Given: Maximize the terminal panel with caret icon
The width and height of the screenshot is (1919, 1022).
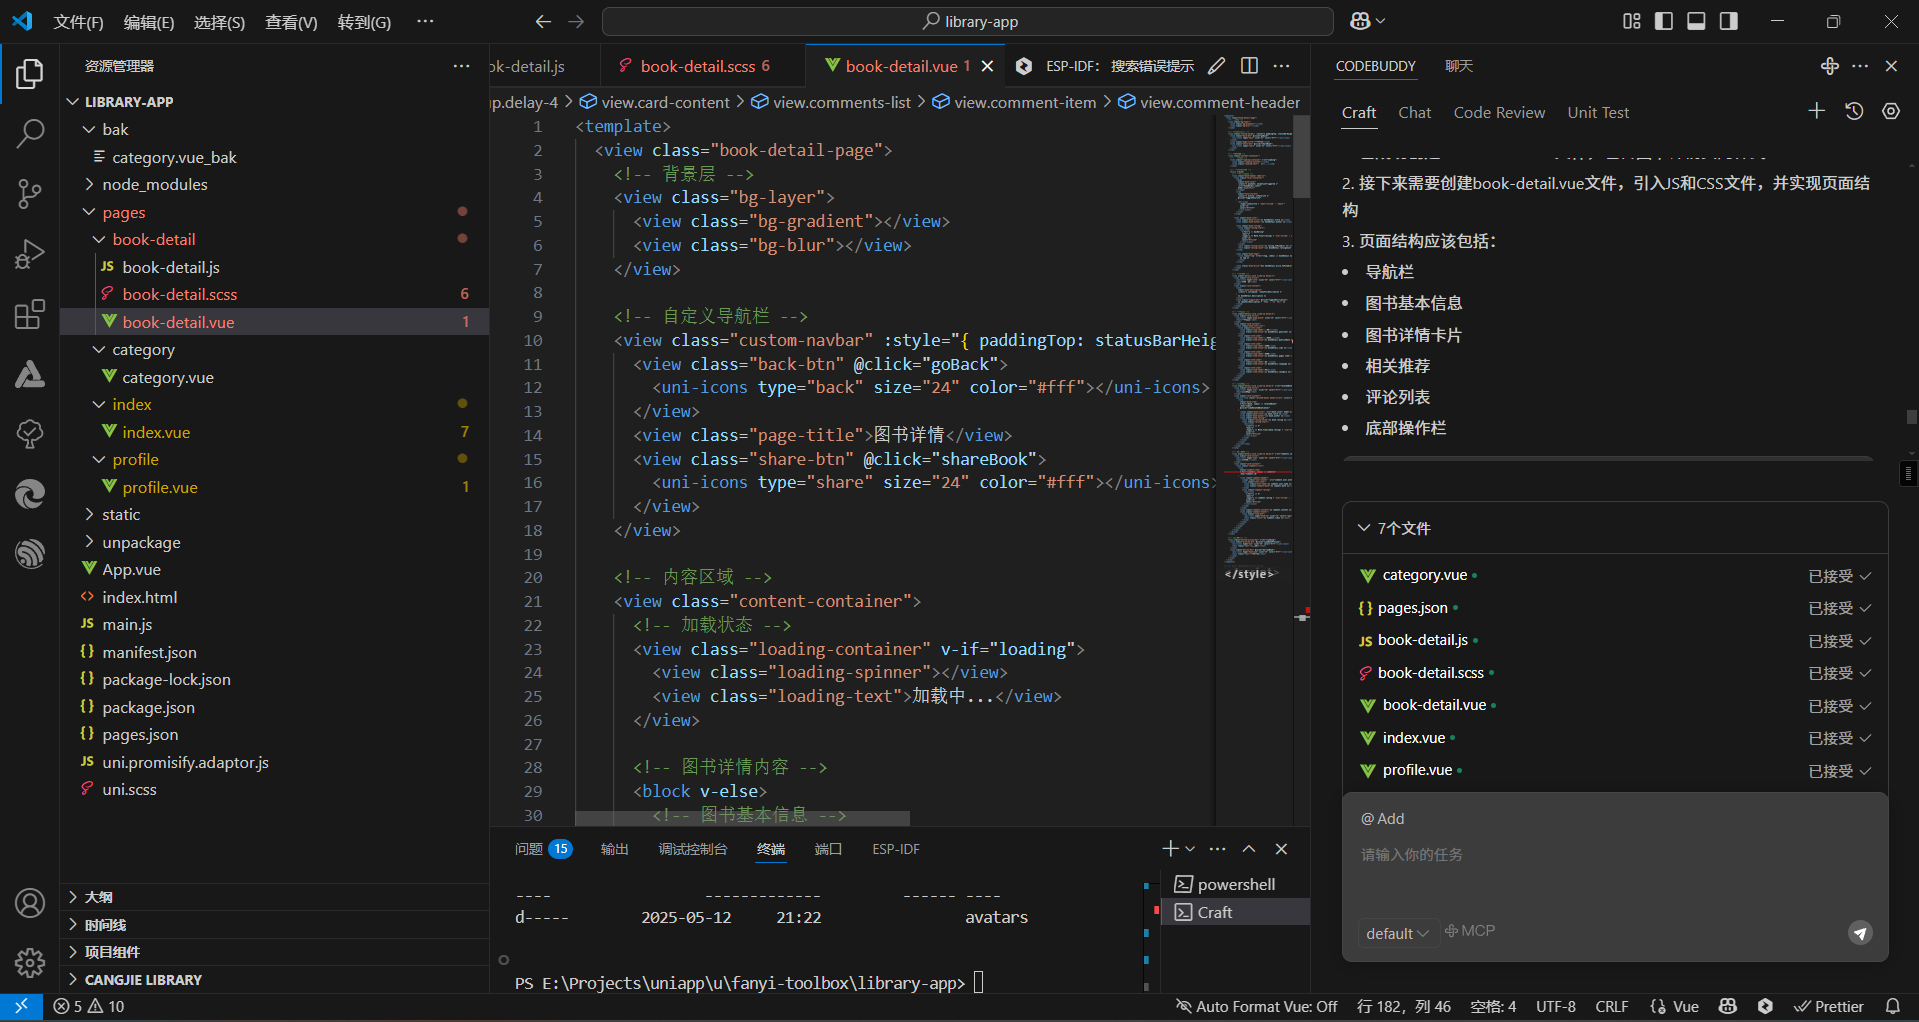Looking at the screenshot, I should coord(1249,849).
